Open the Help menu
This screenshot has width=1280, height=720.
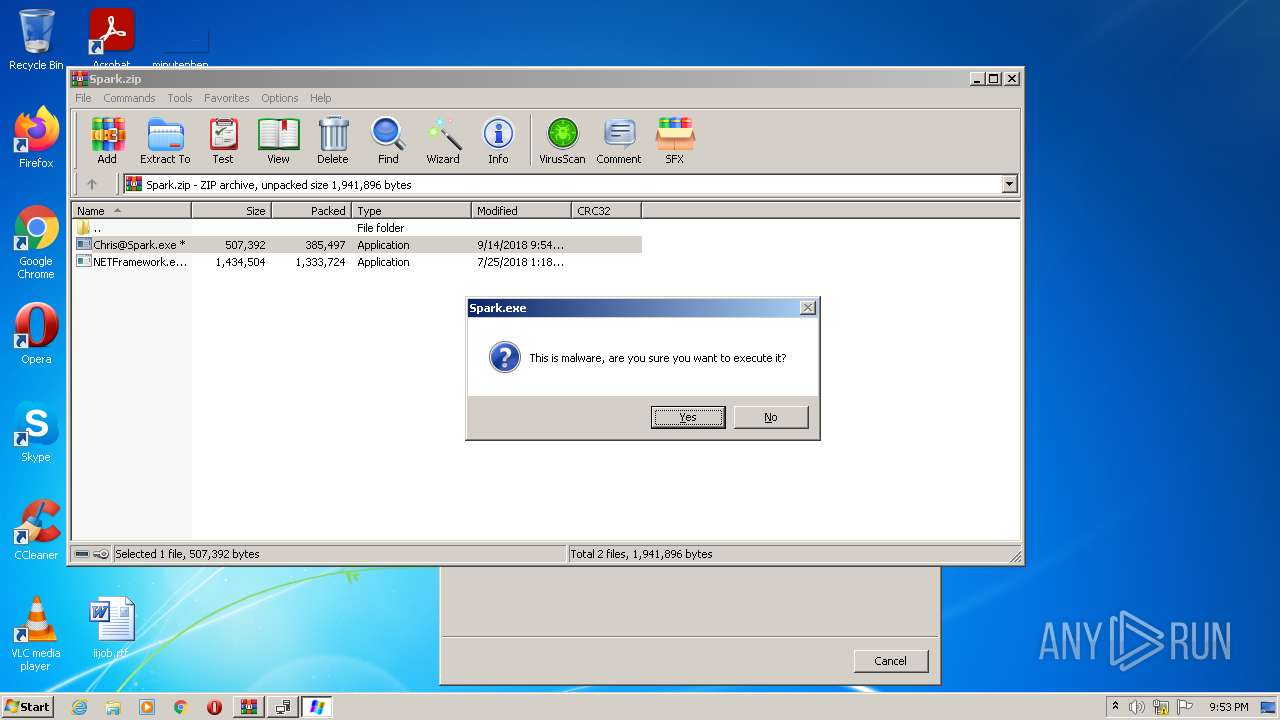point(320,98)
